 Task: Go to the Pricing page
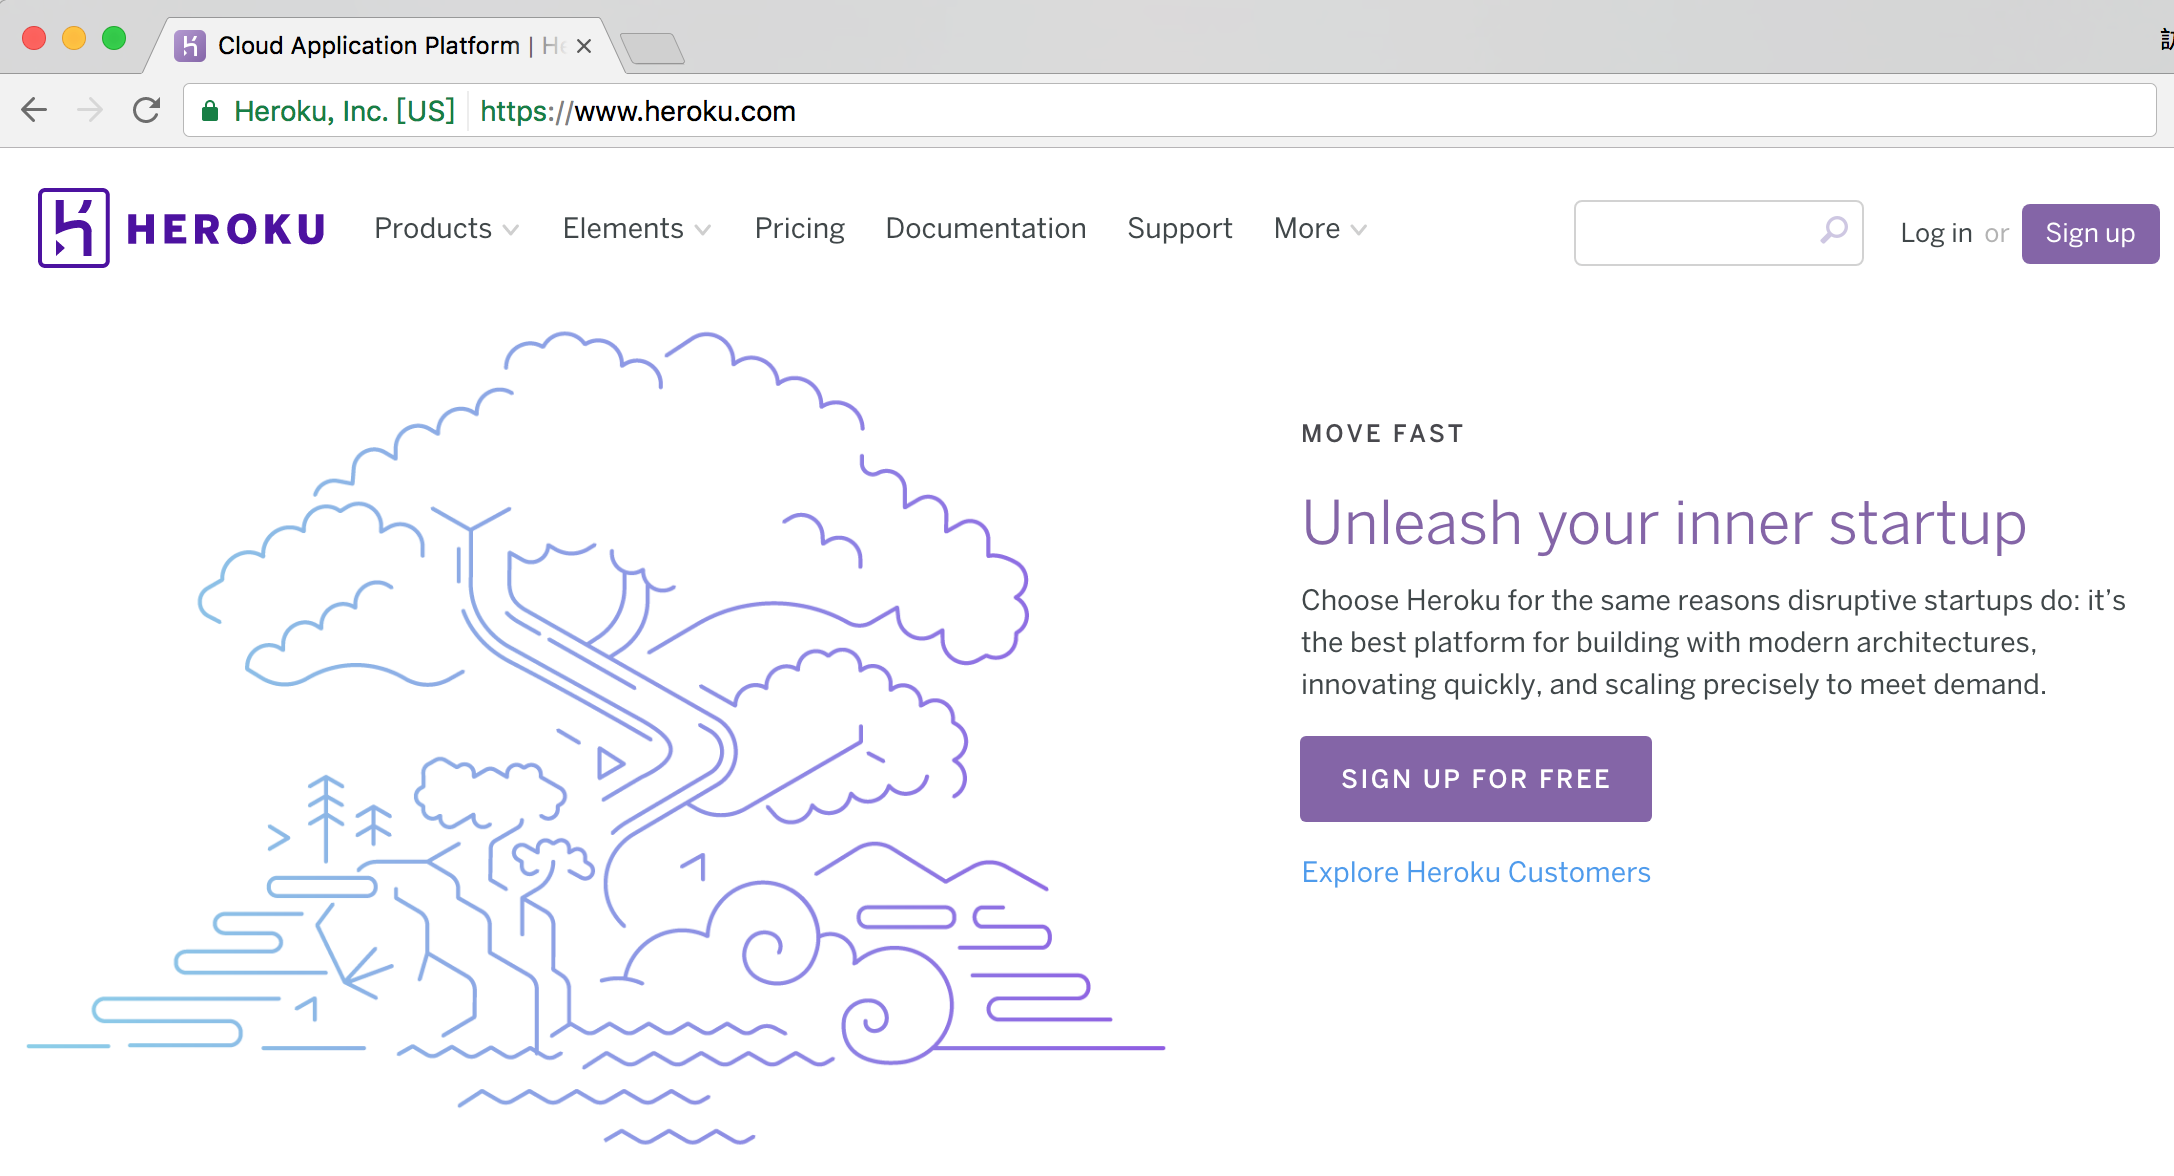click(799, 229)
